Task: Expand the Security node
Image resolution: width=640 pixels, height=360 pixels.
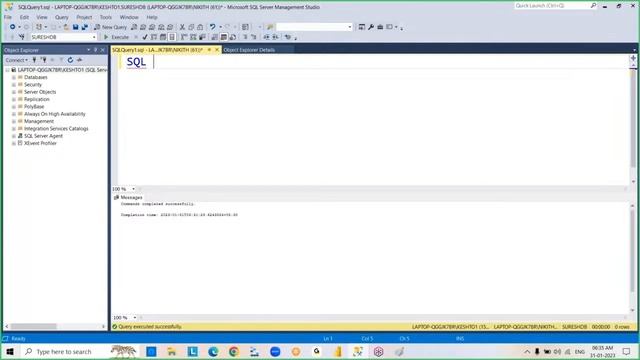Action: pos(14,84)
